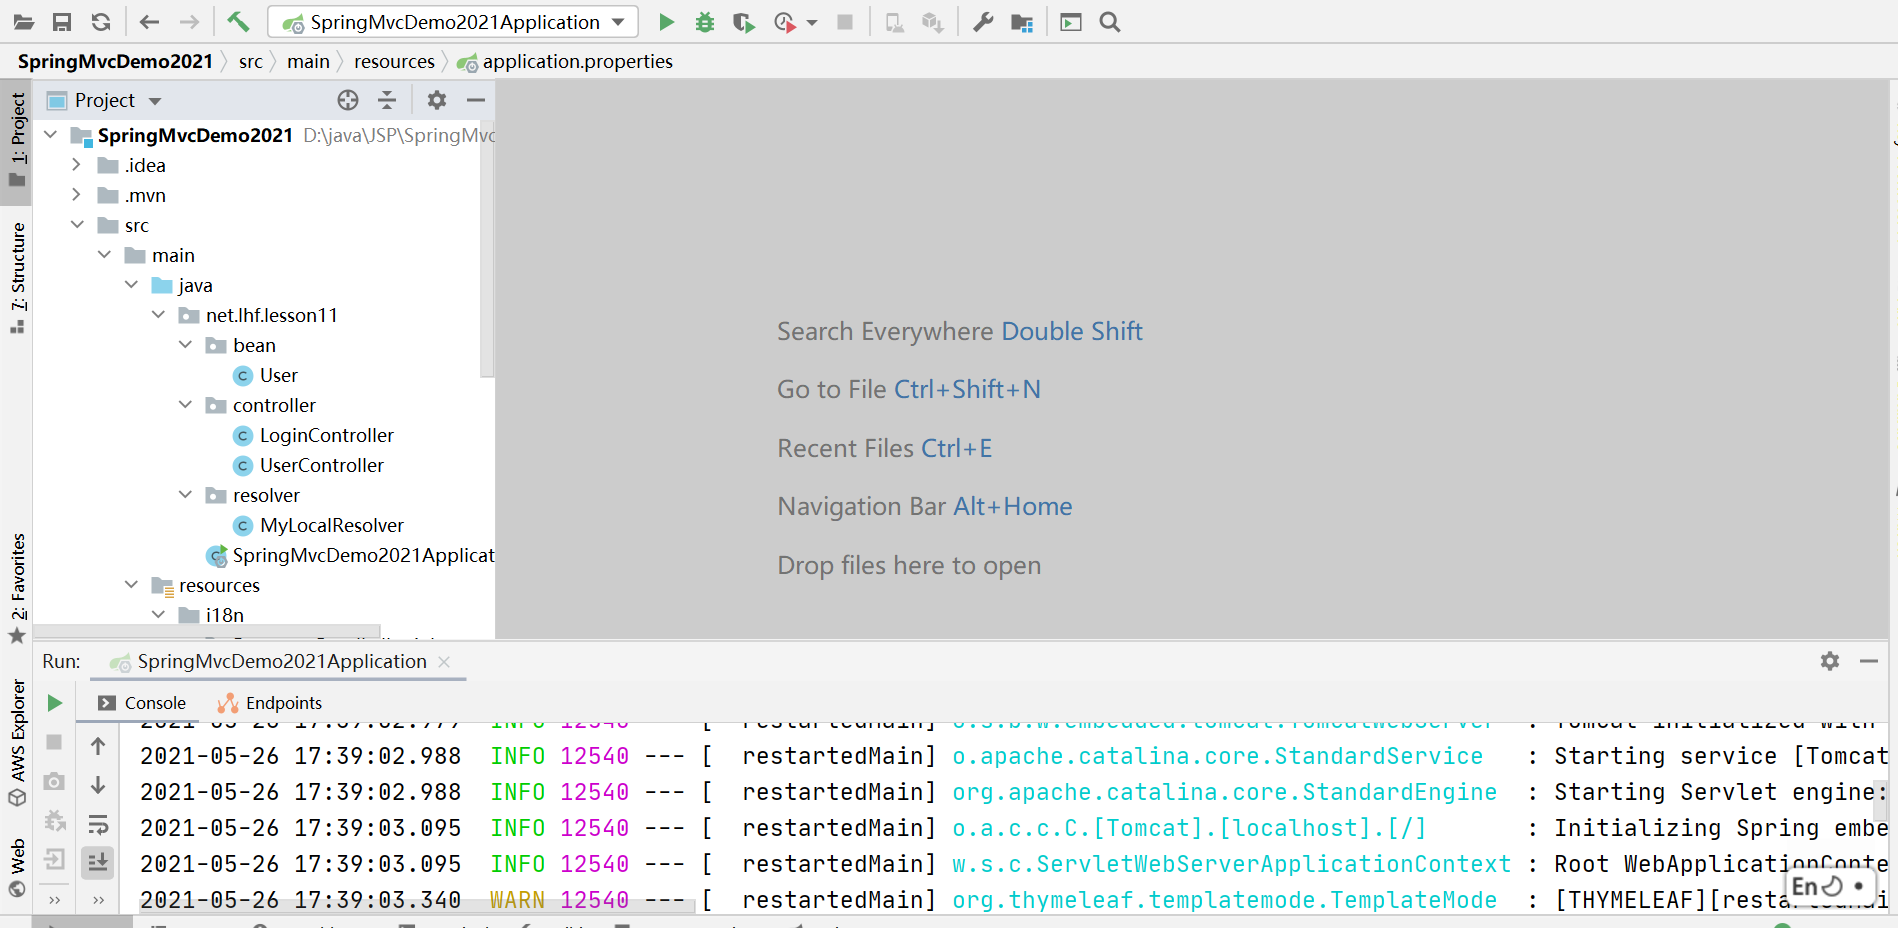Save all with the floppy disk icon

[62, 22]
